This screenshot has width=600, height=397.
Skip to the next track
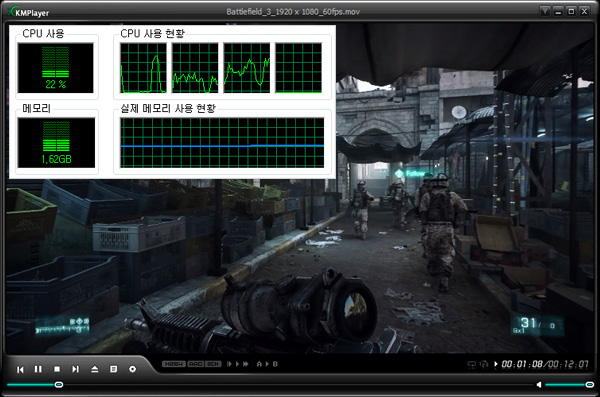click(x=75, y=369)
